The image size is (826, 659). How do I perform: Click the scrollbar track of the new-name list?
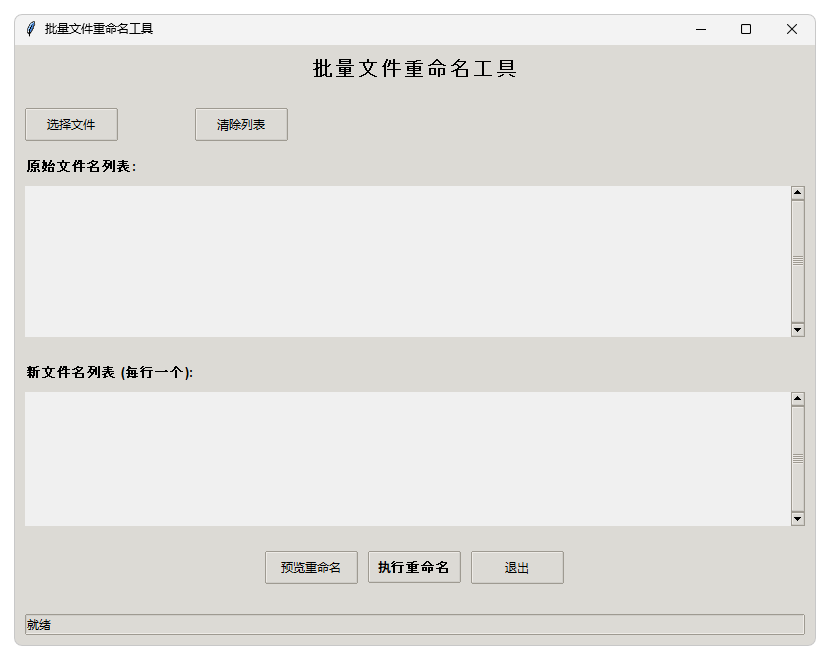[x=797, y=460]
